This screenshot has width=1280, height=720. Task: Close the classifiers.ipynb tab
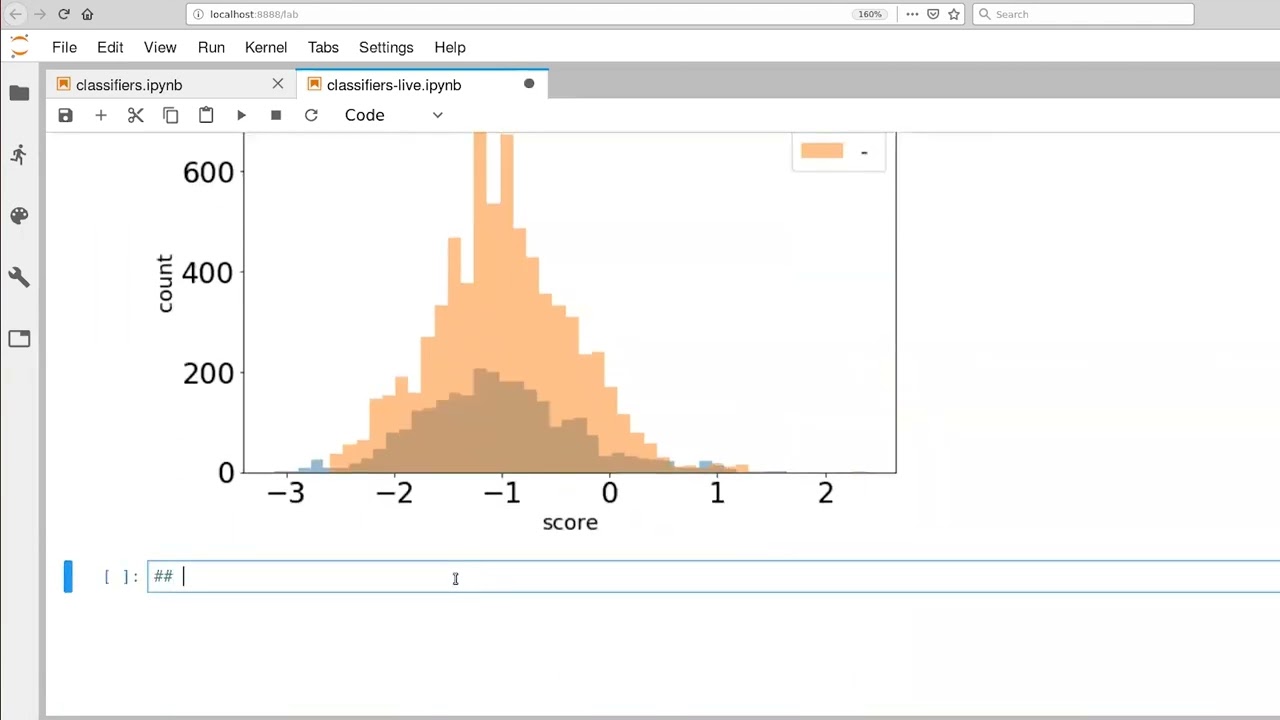tap(278, 84)
